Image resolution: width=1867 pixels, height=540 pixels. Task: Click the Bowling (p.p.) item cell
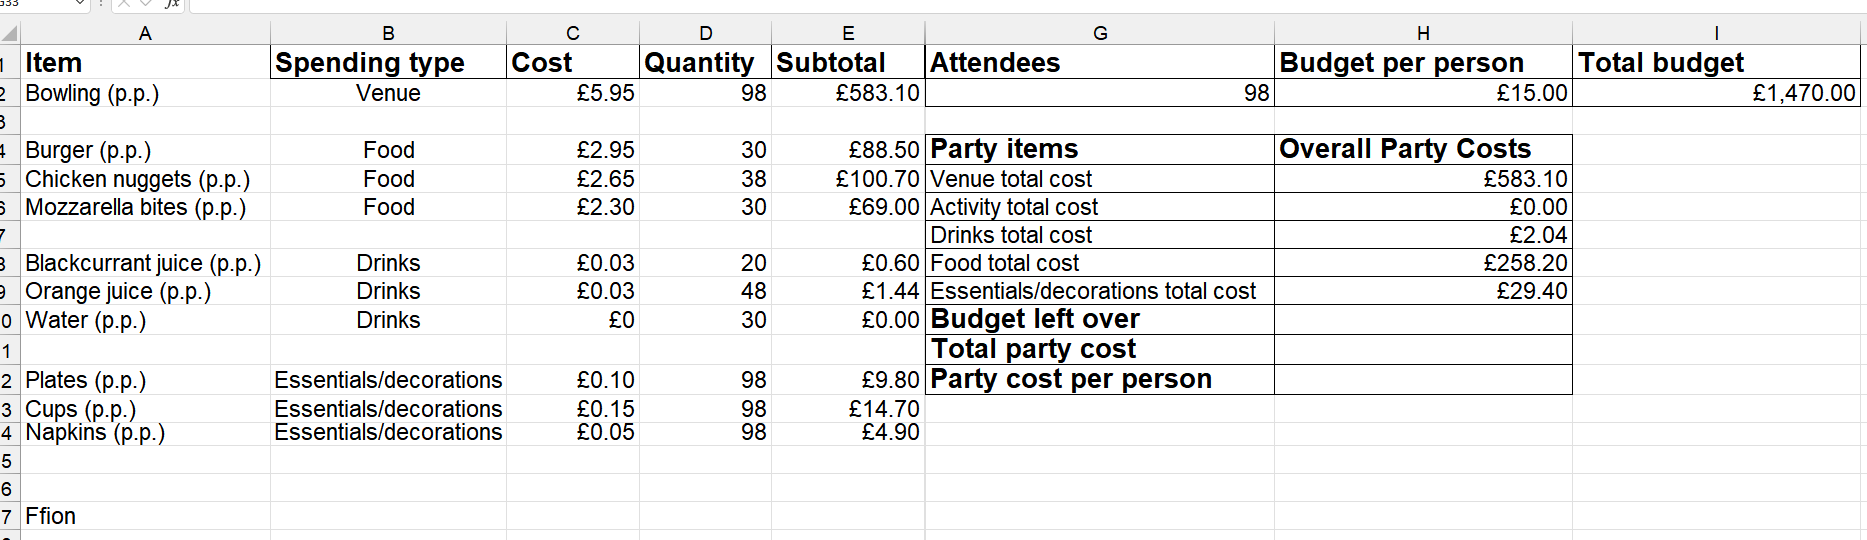[145, 93]
